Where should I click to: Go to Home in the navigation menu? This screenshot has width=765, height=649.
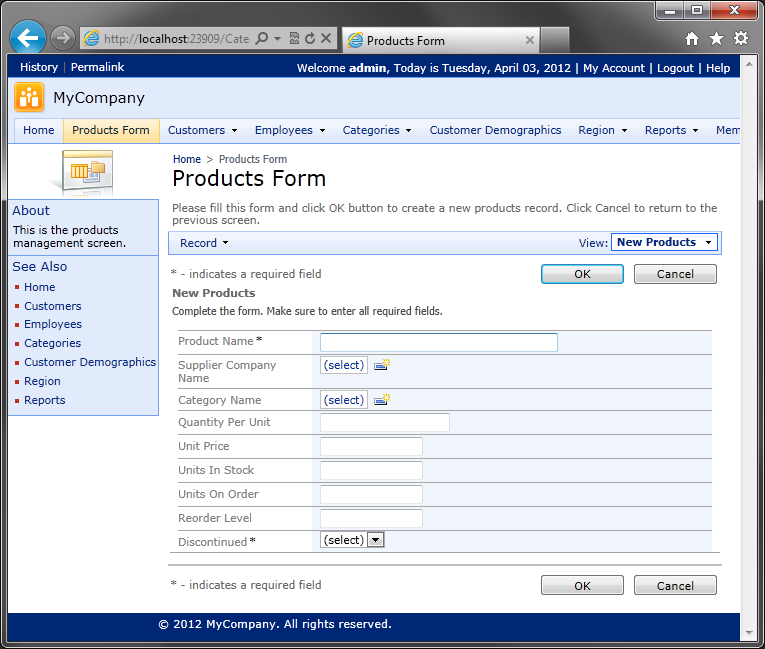coord(39,130)
